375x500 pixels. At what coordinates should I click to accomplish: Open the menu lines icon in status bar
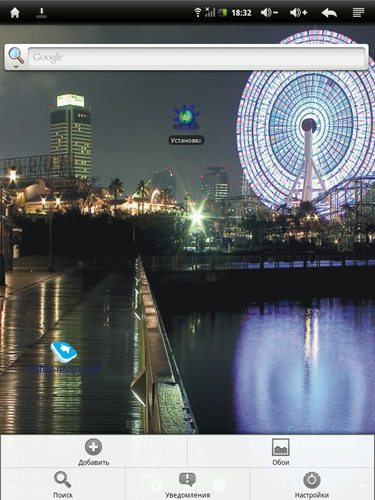tap(359, 13)
